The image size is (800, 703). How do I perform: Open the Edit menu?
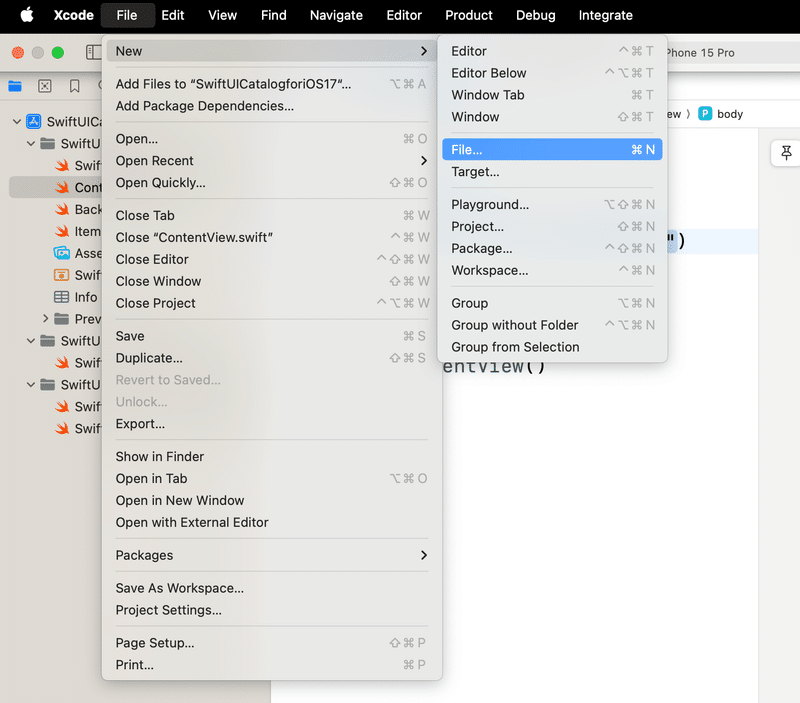click(x=172, y=15)
